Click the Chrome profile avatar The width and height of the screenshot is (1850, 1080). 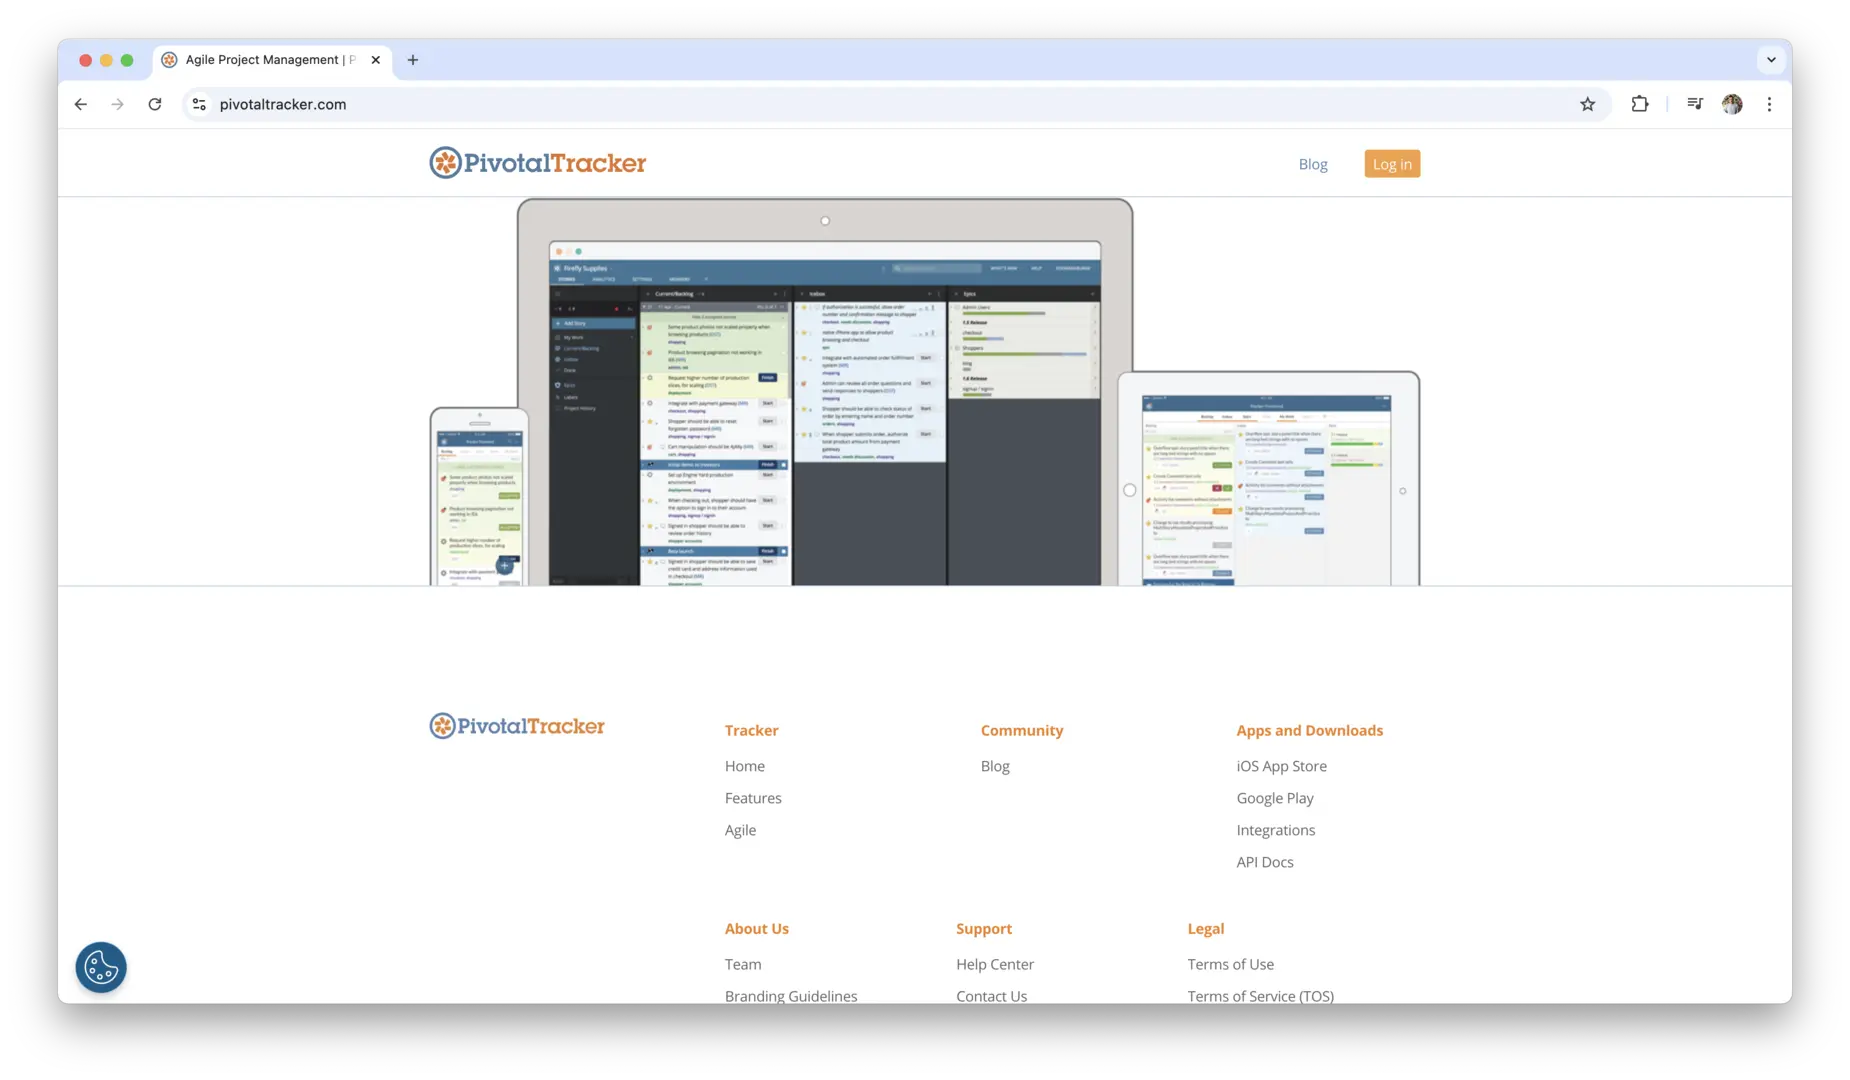(x=1732, y=104)
